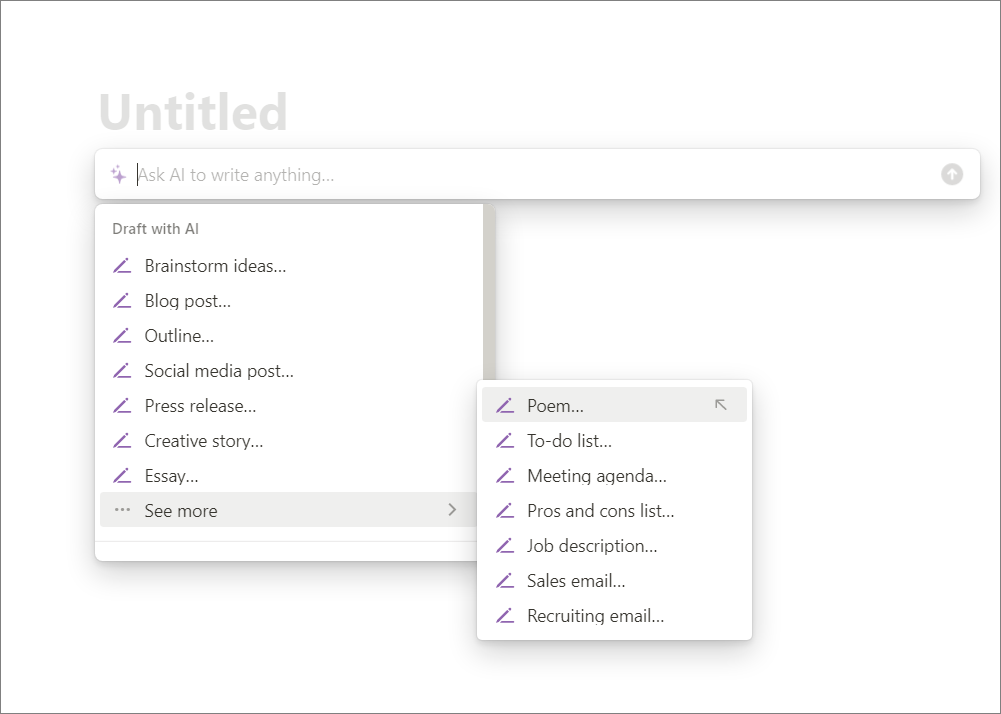
Task: Select Press release draft option
Action: pos(289,406)
